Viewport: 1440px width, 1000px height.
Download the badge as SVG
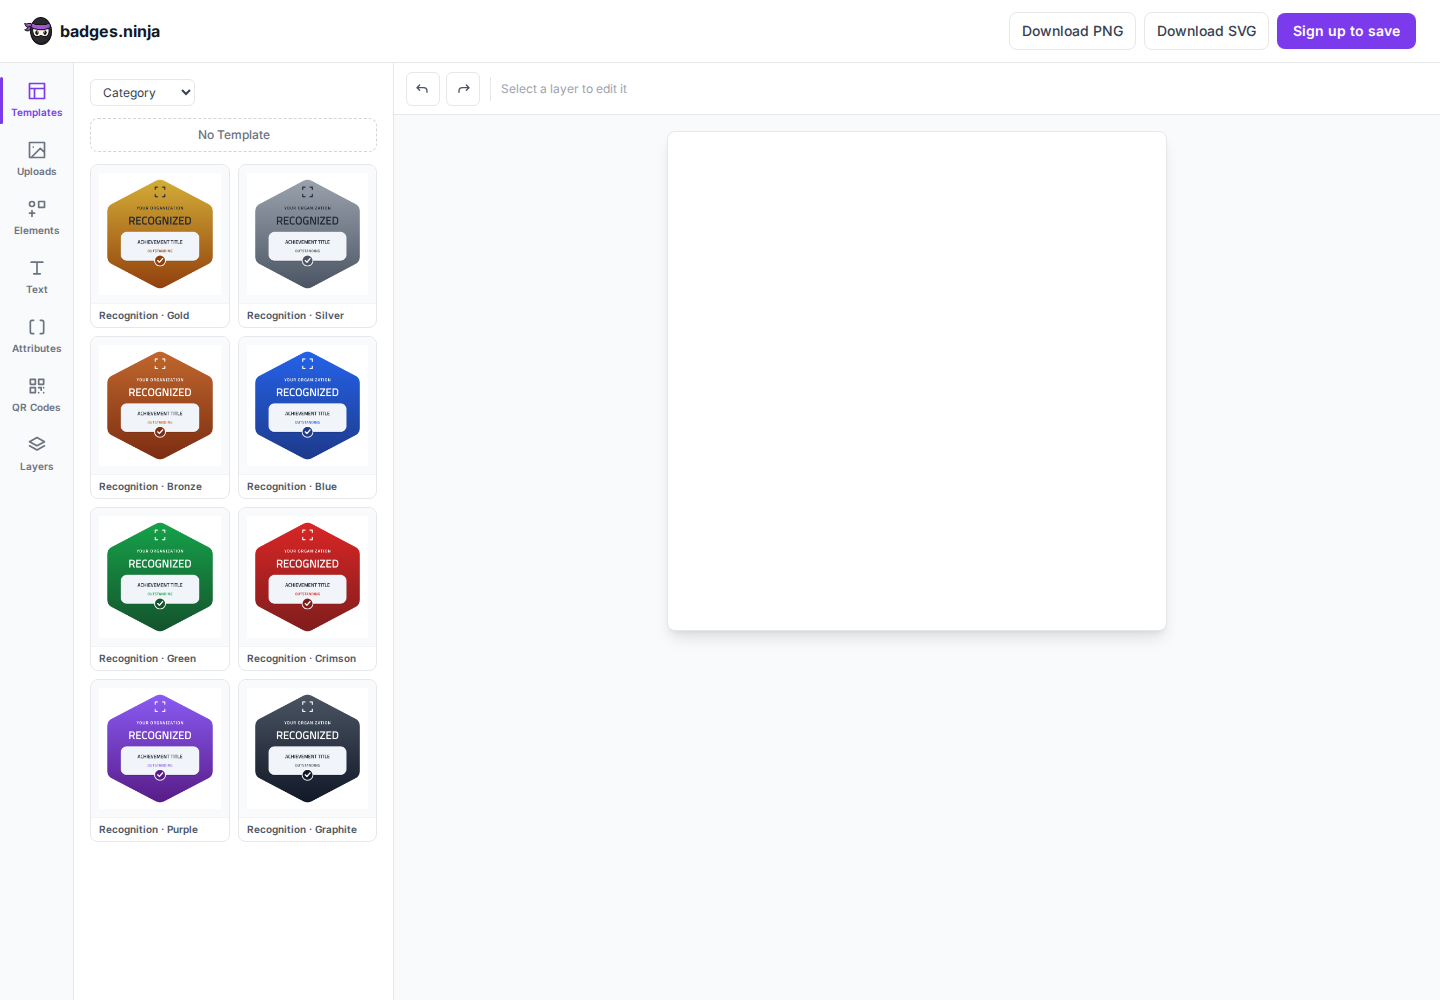(x=1206, y=31)
